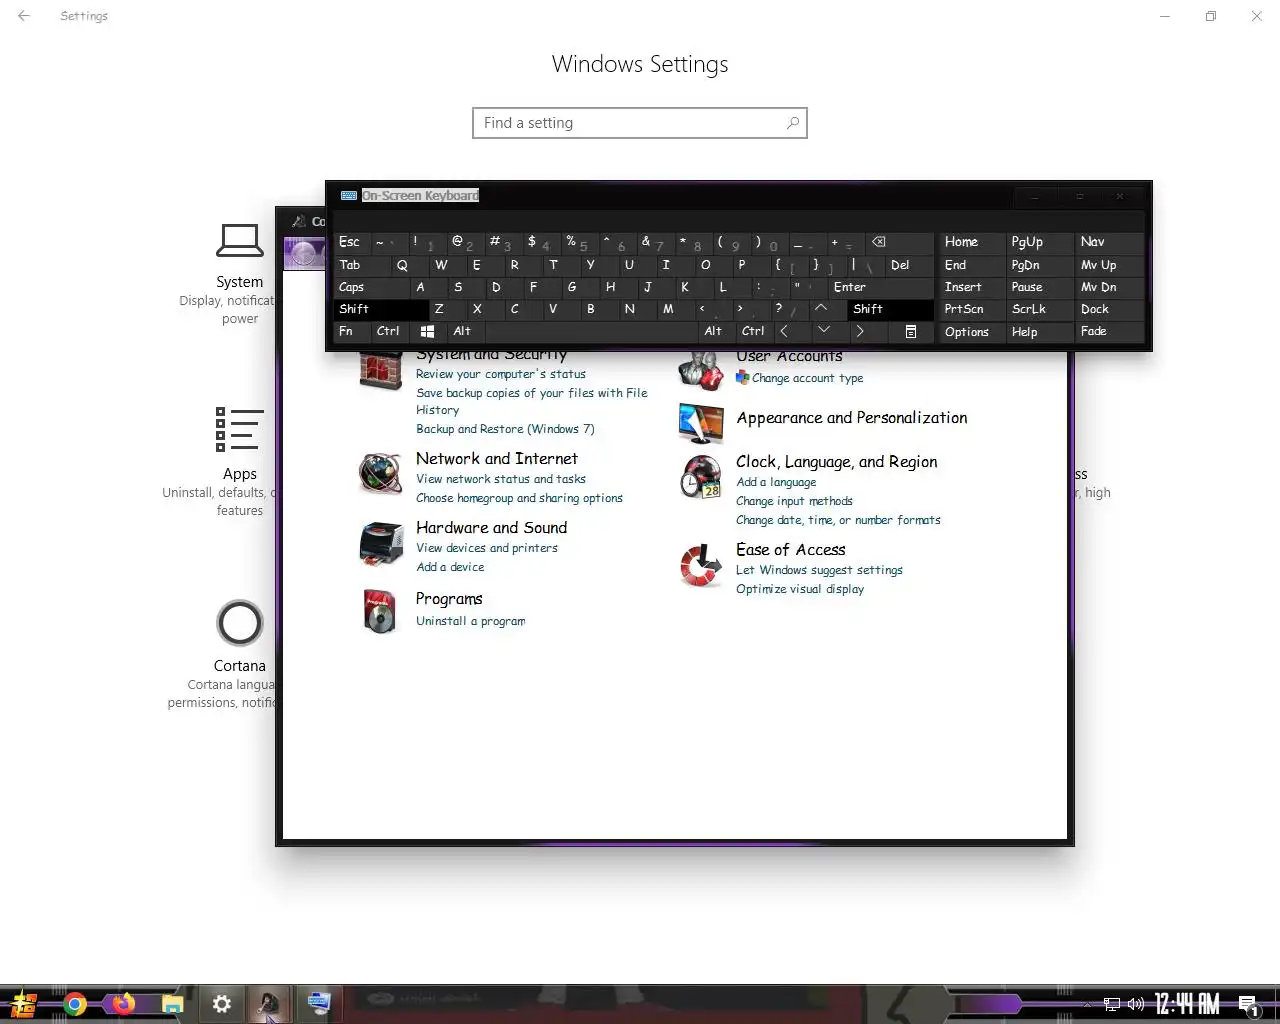
Task: Toggle the Fn key on the keyboard
Action: [x=353, y=331]
